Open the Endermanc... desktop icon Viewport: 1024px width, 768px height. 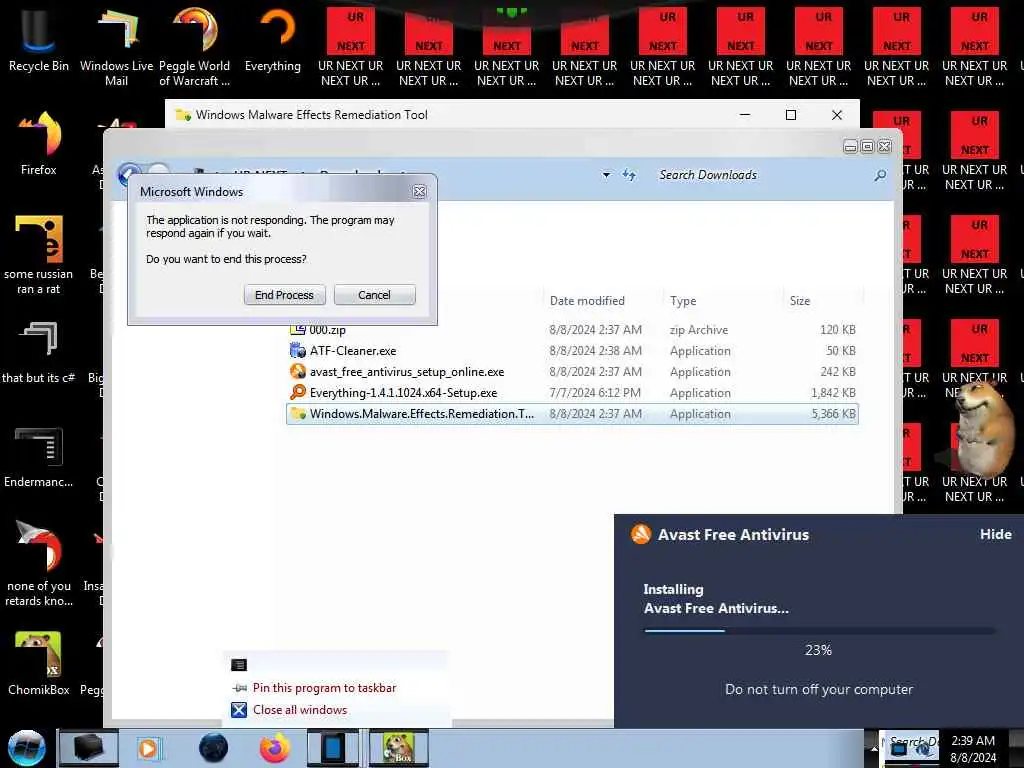point(39,456)
